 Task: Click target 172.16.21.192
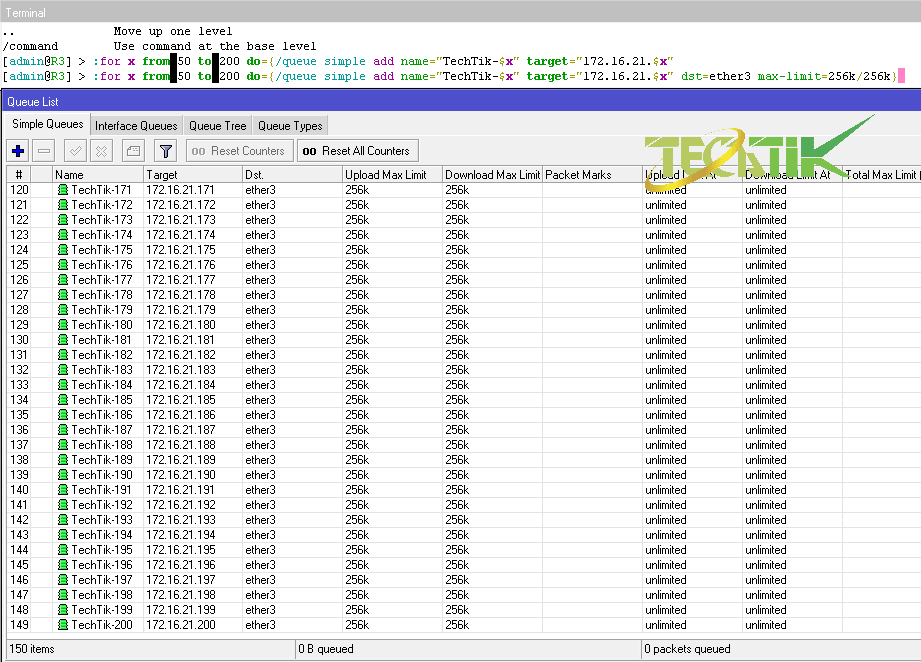181,505
